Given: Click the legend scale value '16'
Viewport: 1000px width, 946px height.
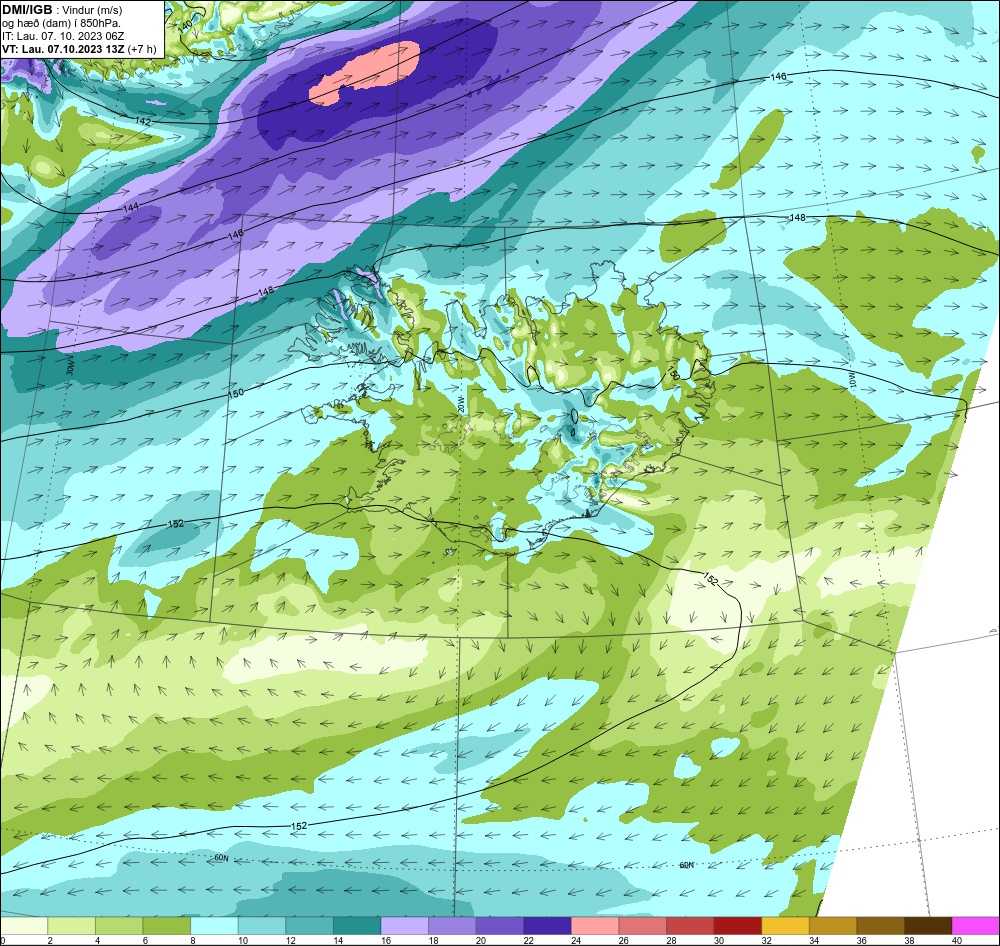Looking at the screenshot, I should (x=386, y=940).
